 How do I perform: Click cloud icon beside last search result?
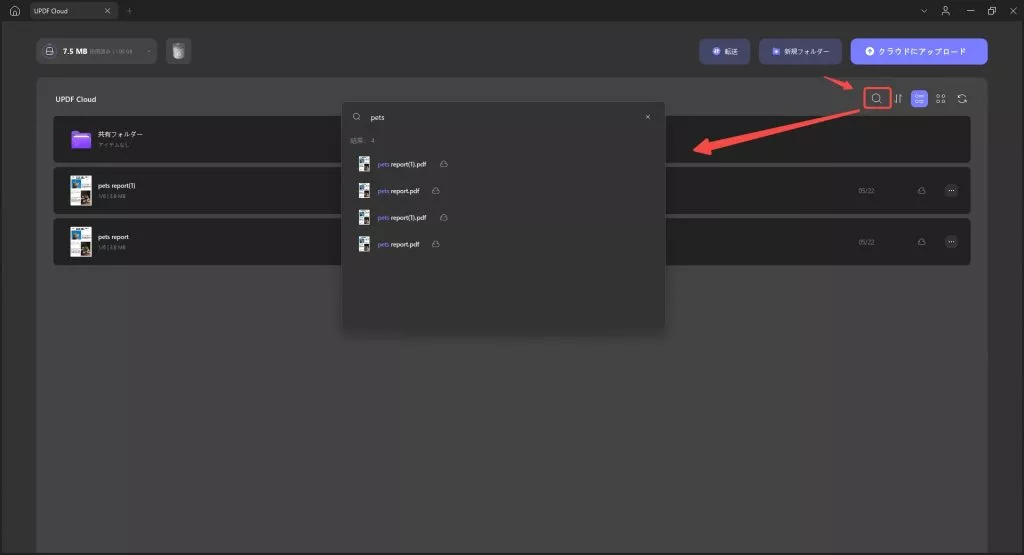click(436, 244)
